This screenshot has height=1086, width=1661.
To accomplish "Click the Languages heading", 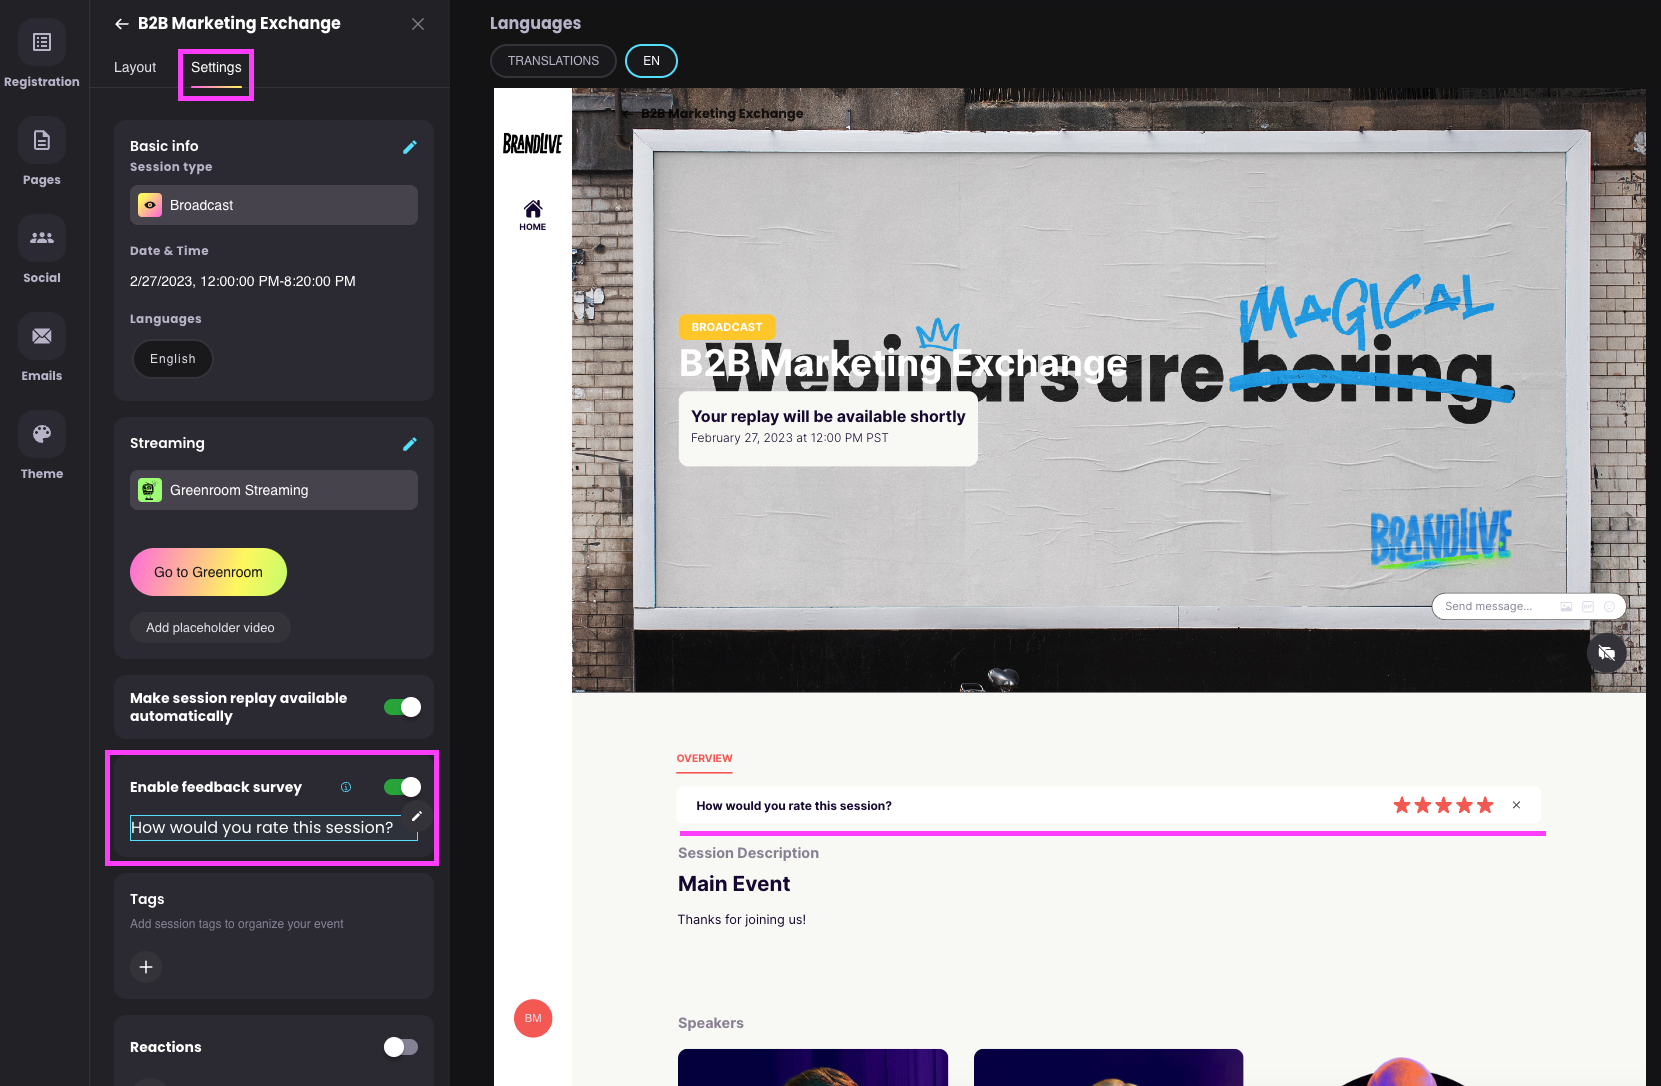I will (535, 23).
